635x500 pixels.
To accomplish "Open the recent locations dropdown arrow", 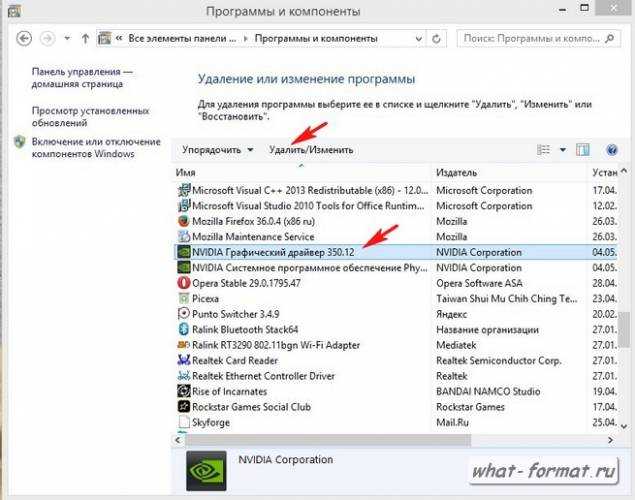I will [67, 38].
